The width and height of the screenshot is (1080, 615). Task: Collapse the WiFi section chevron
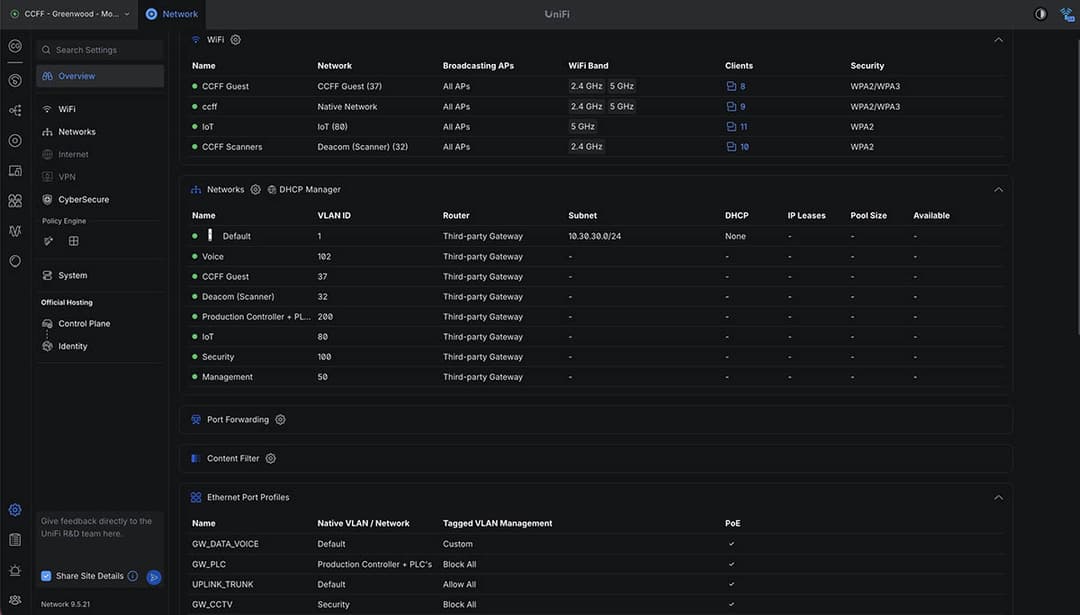998,40
